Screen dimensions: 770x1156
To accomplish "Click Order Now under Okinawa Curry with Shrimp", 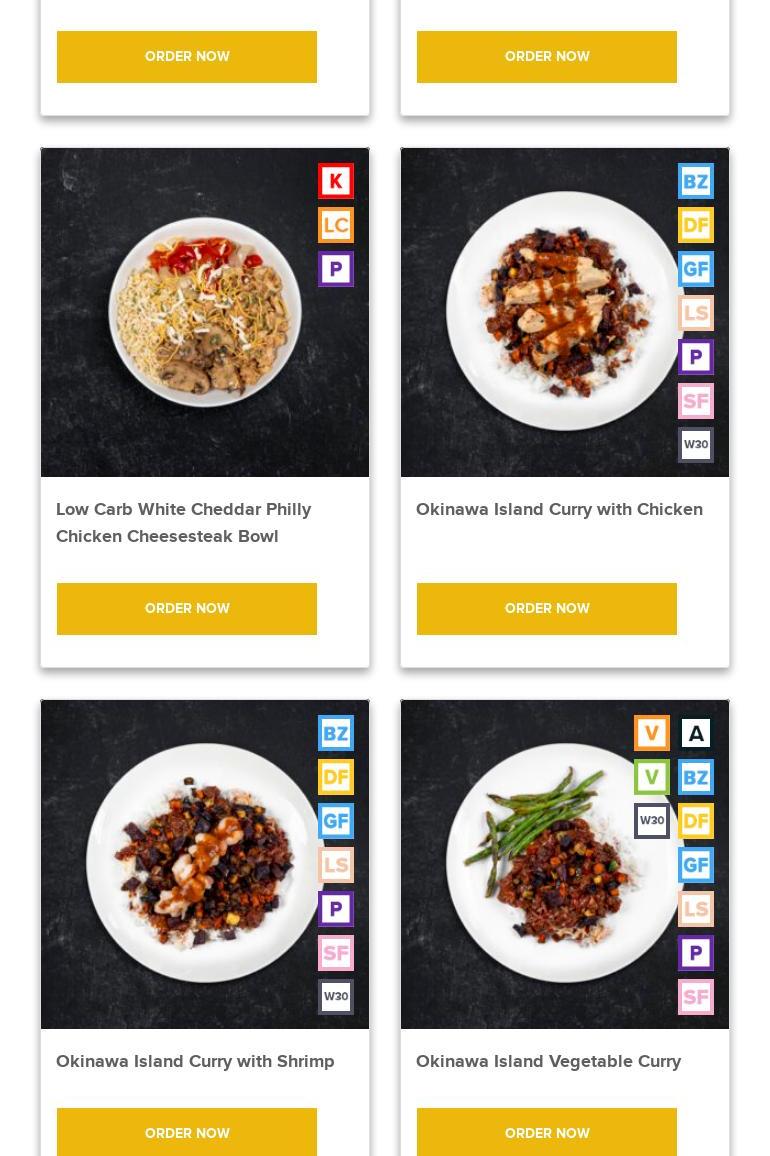I will 187,1132.
